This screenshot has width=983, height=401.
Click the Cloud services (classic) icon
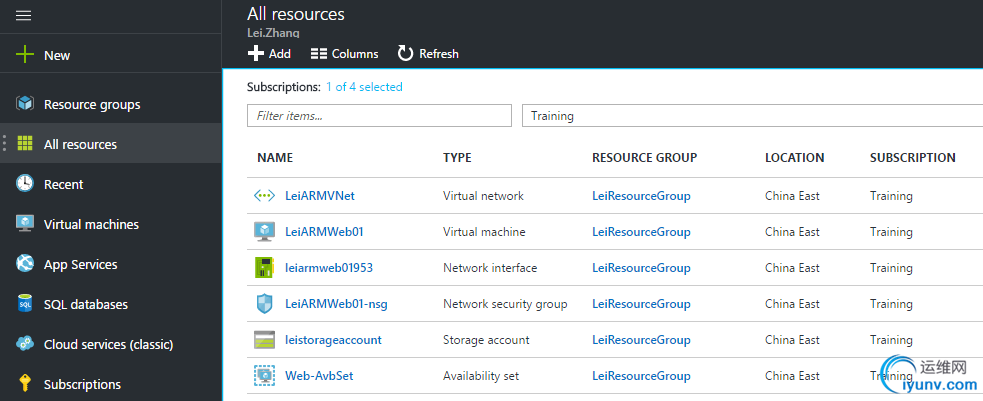click(24, 344)
